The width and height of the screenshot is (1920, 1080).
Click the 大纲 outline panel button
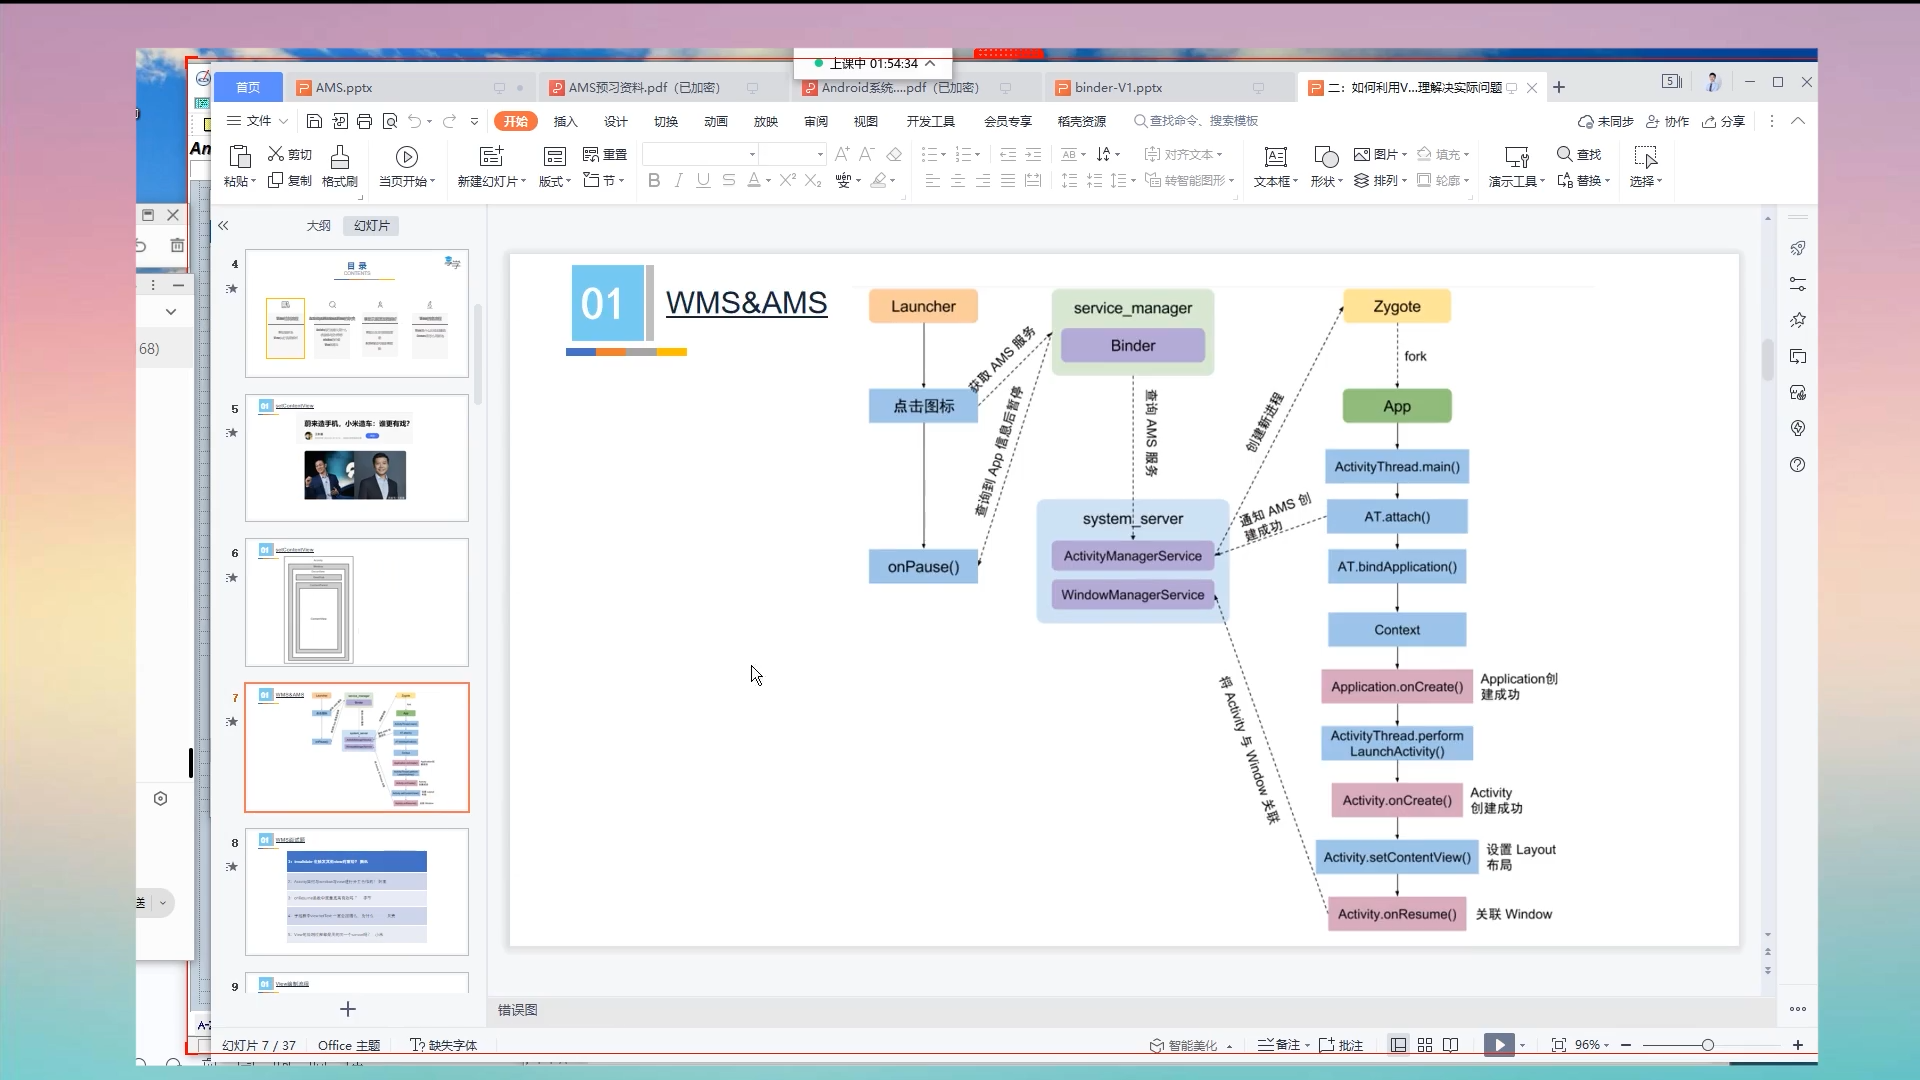click(318, 226)
